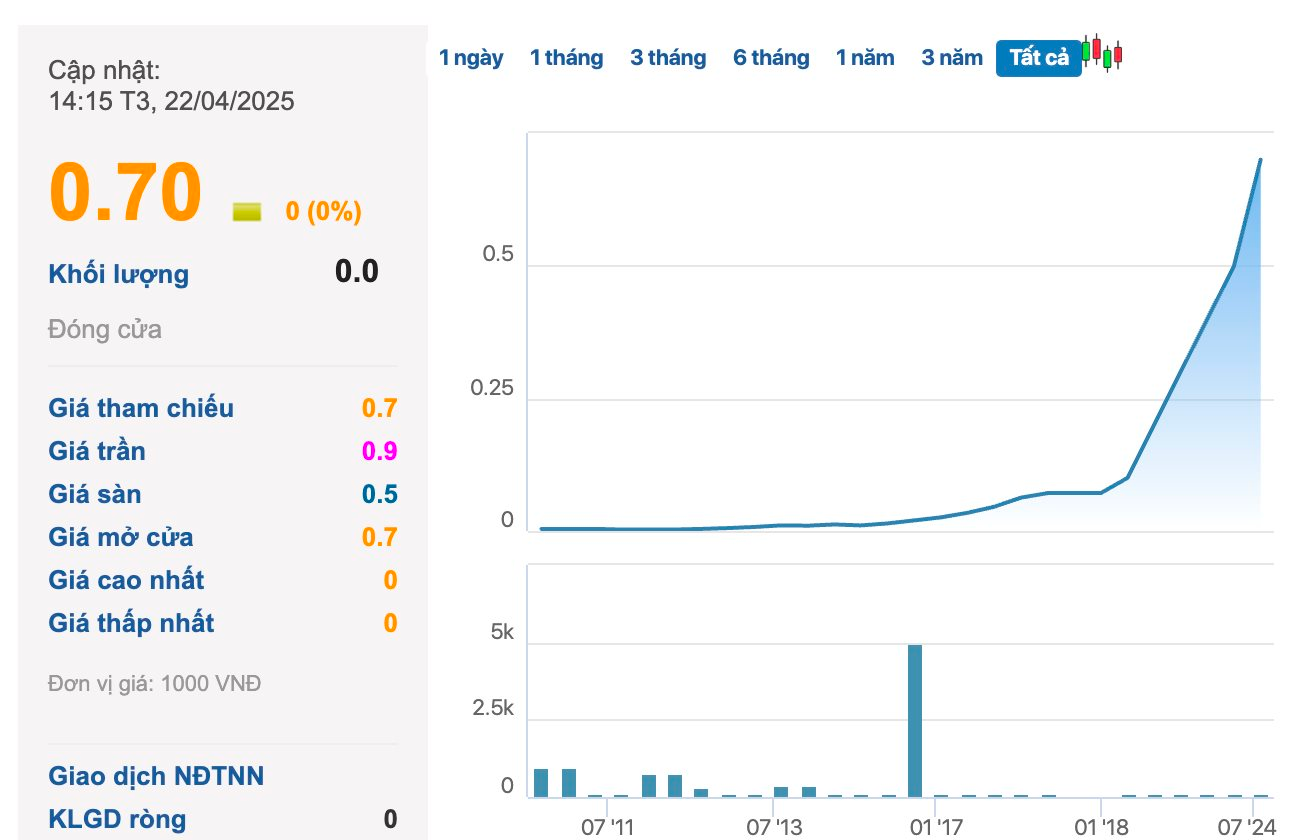Screen dimensions: 1306x840
Task: Select the '1 tháng' time range tab
Action: tap(566, 58)
